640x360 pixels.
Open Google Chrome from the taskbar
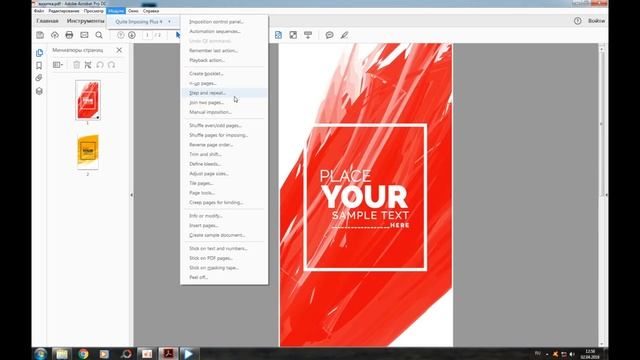(x=83, y=354)
